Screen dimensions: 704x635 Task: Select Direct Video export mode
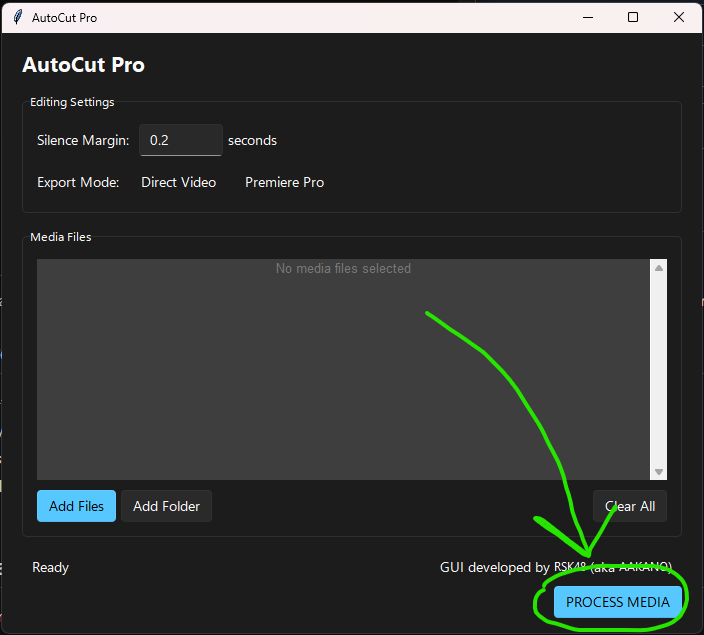click(x=179, y=182)
